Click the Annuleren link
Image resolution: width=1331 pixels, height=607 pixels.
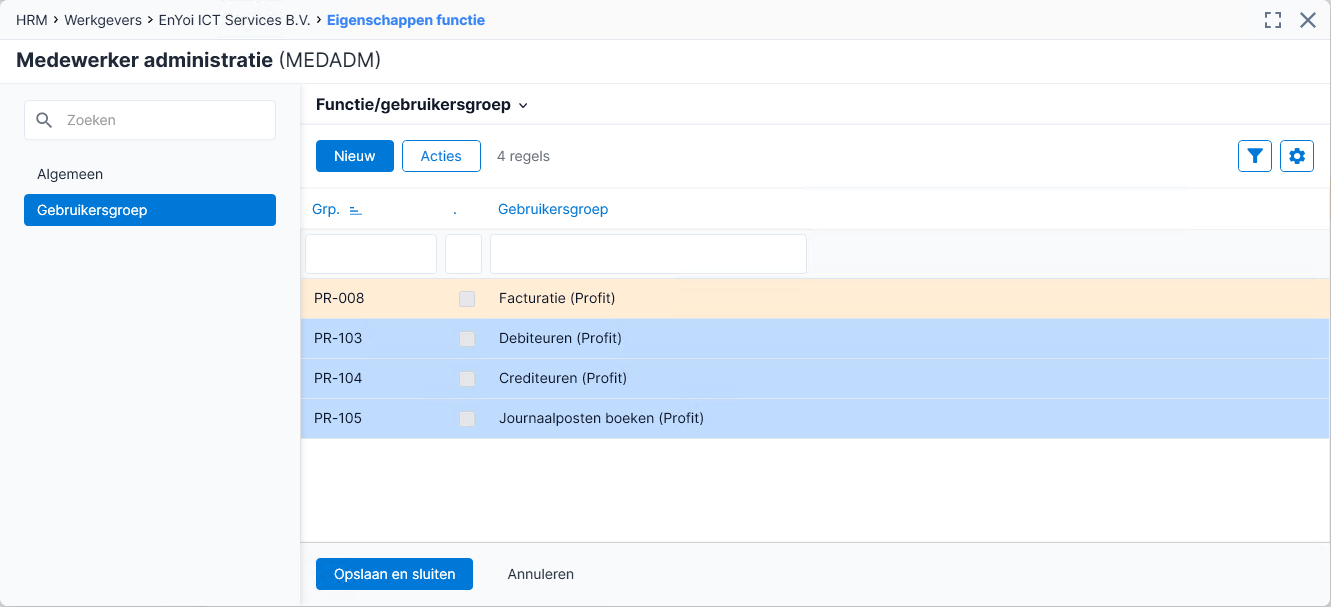click(541, 574)
